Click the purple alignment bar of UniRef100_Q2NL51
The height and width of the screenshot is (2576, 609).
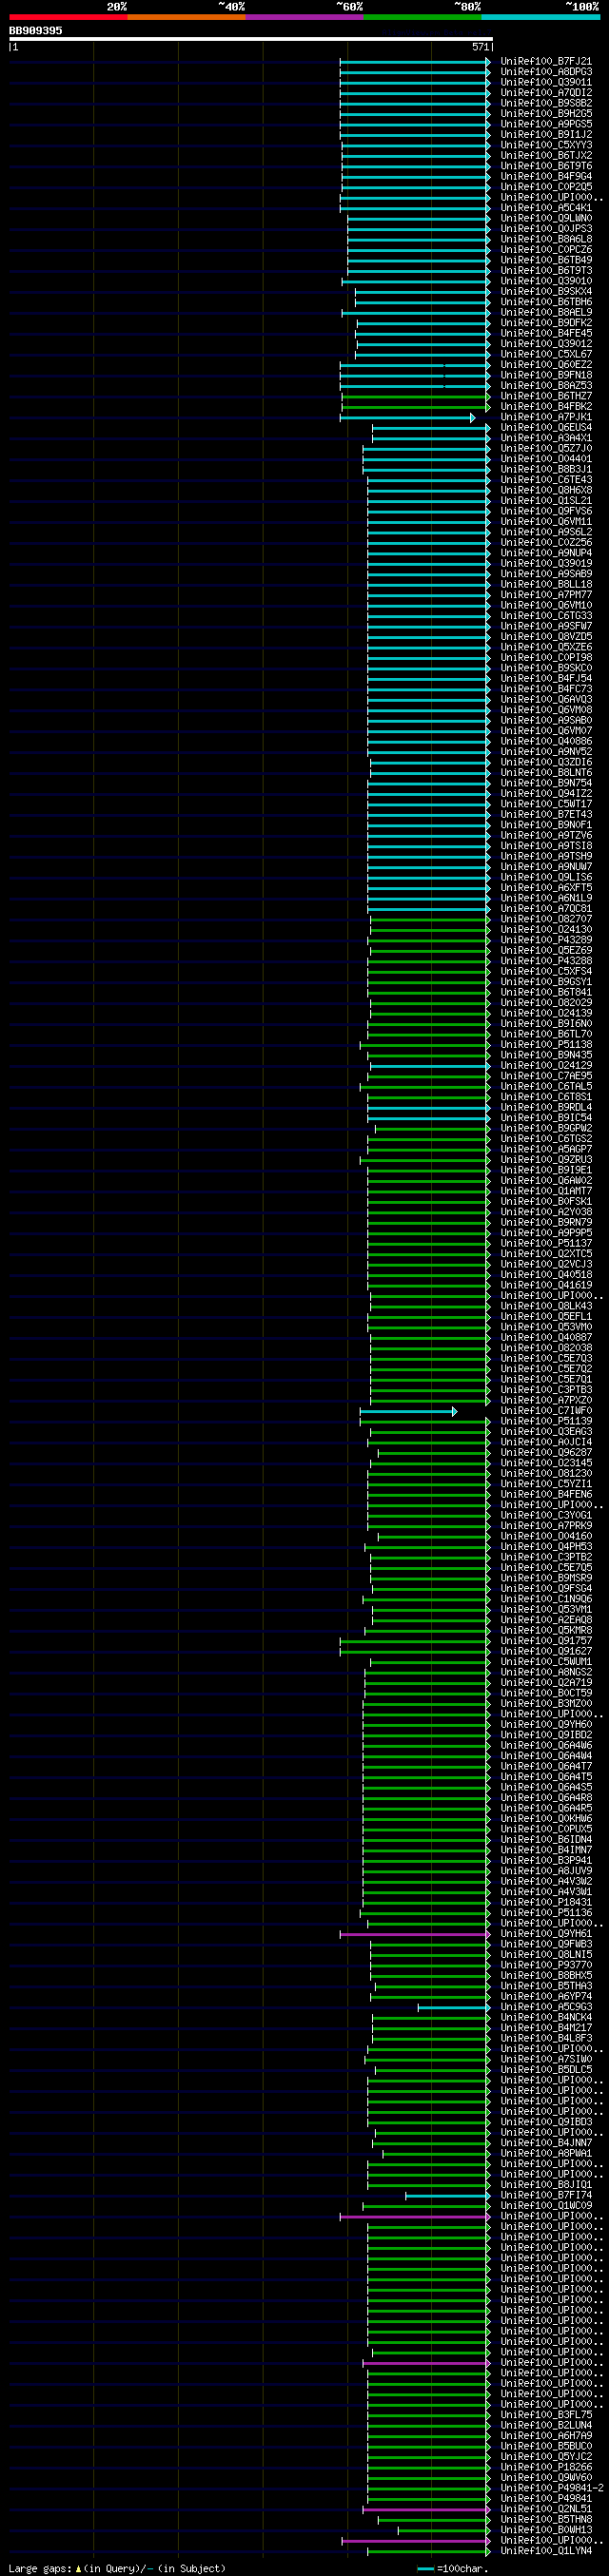tap(427, 2509)
